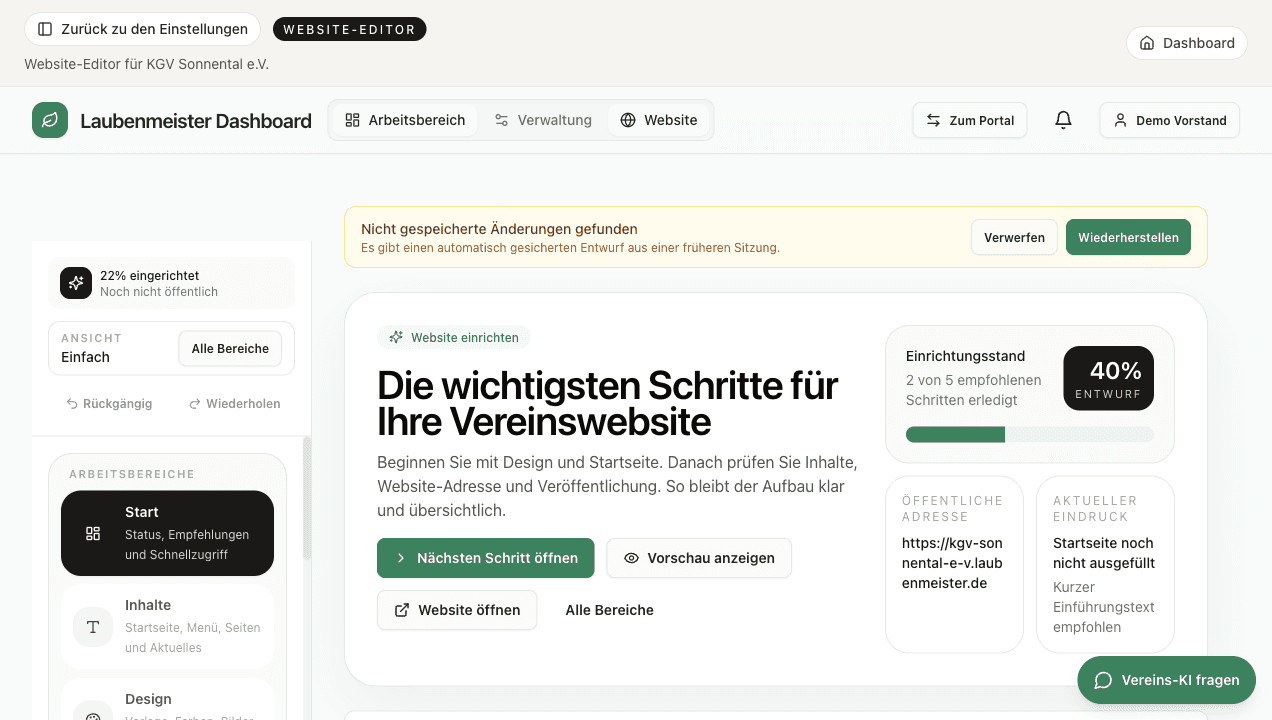
Task: Click the heading Nicht gespeicherte Änderungen gefunden
Action: pyautogui.click(x=499, y=229)
